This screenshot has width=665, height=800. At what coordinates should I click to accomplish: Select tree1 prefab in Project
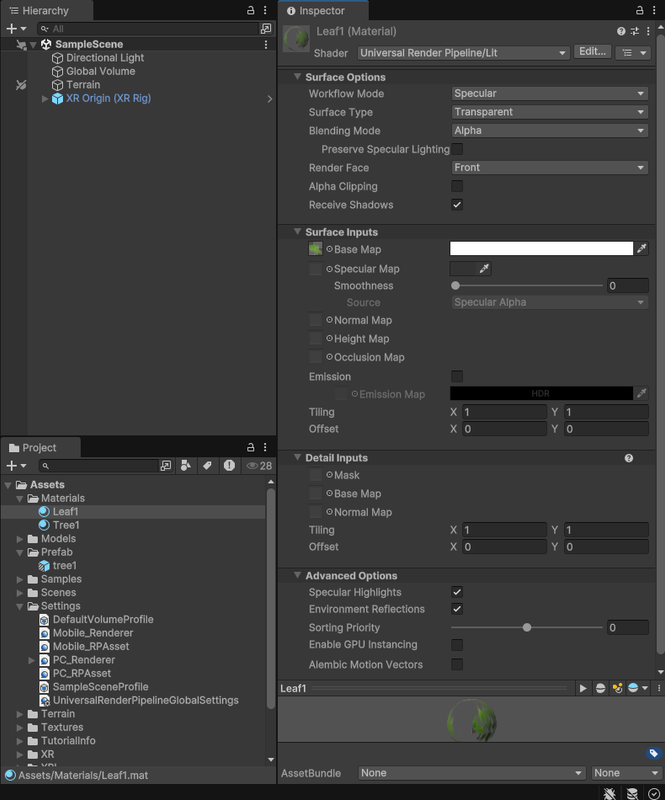tap(64, 566)
